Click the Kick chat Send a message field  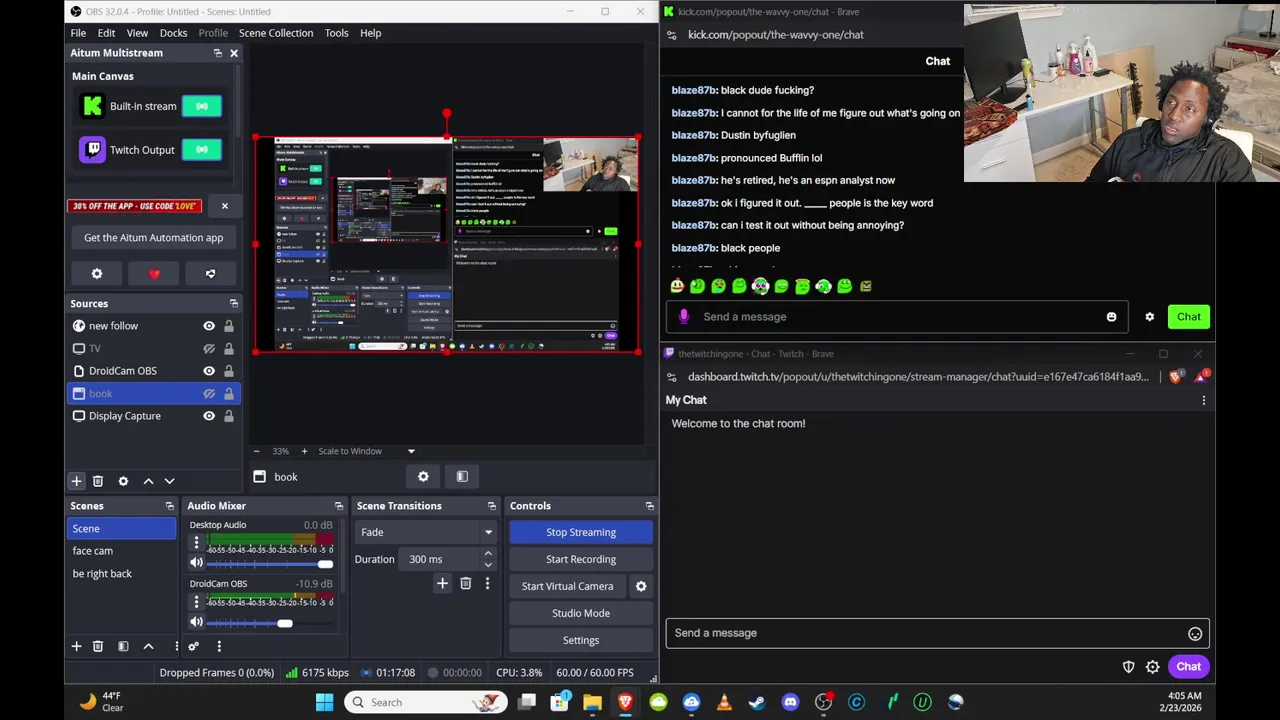897,317
